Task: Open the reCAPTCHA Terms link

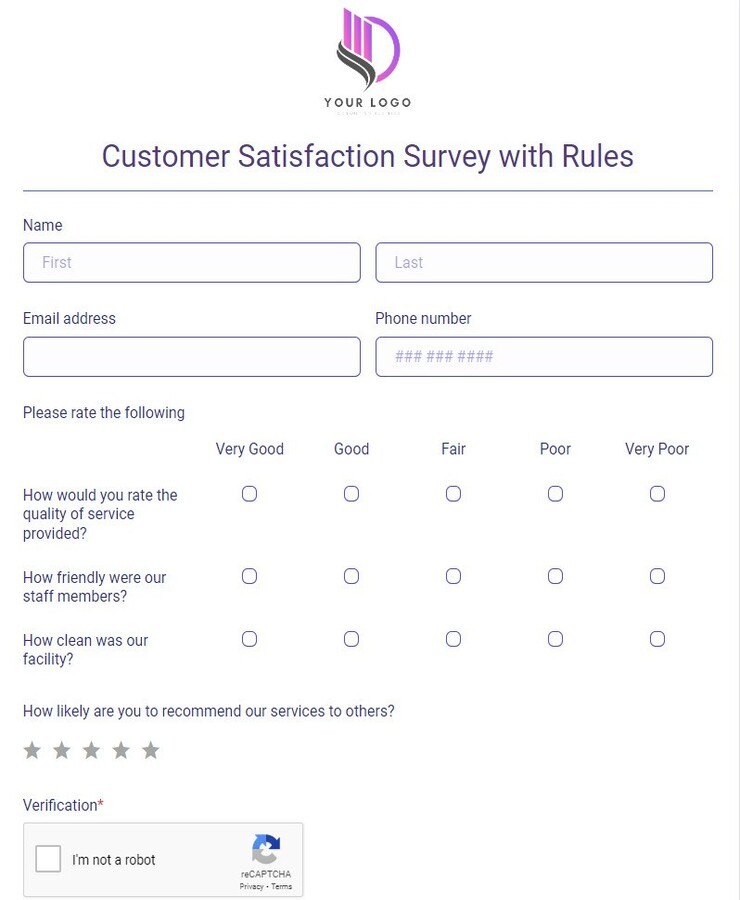Action: click(x=281, y=885)
